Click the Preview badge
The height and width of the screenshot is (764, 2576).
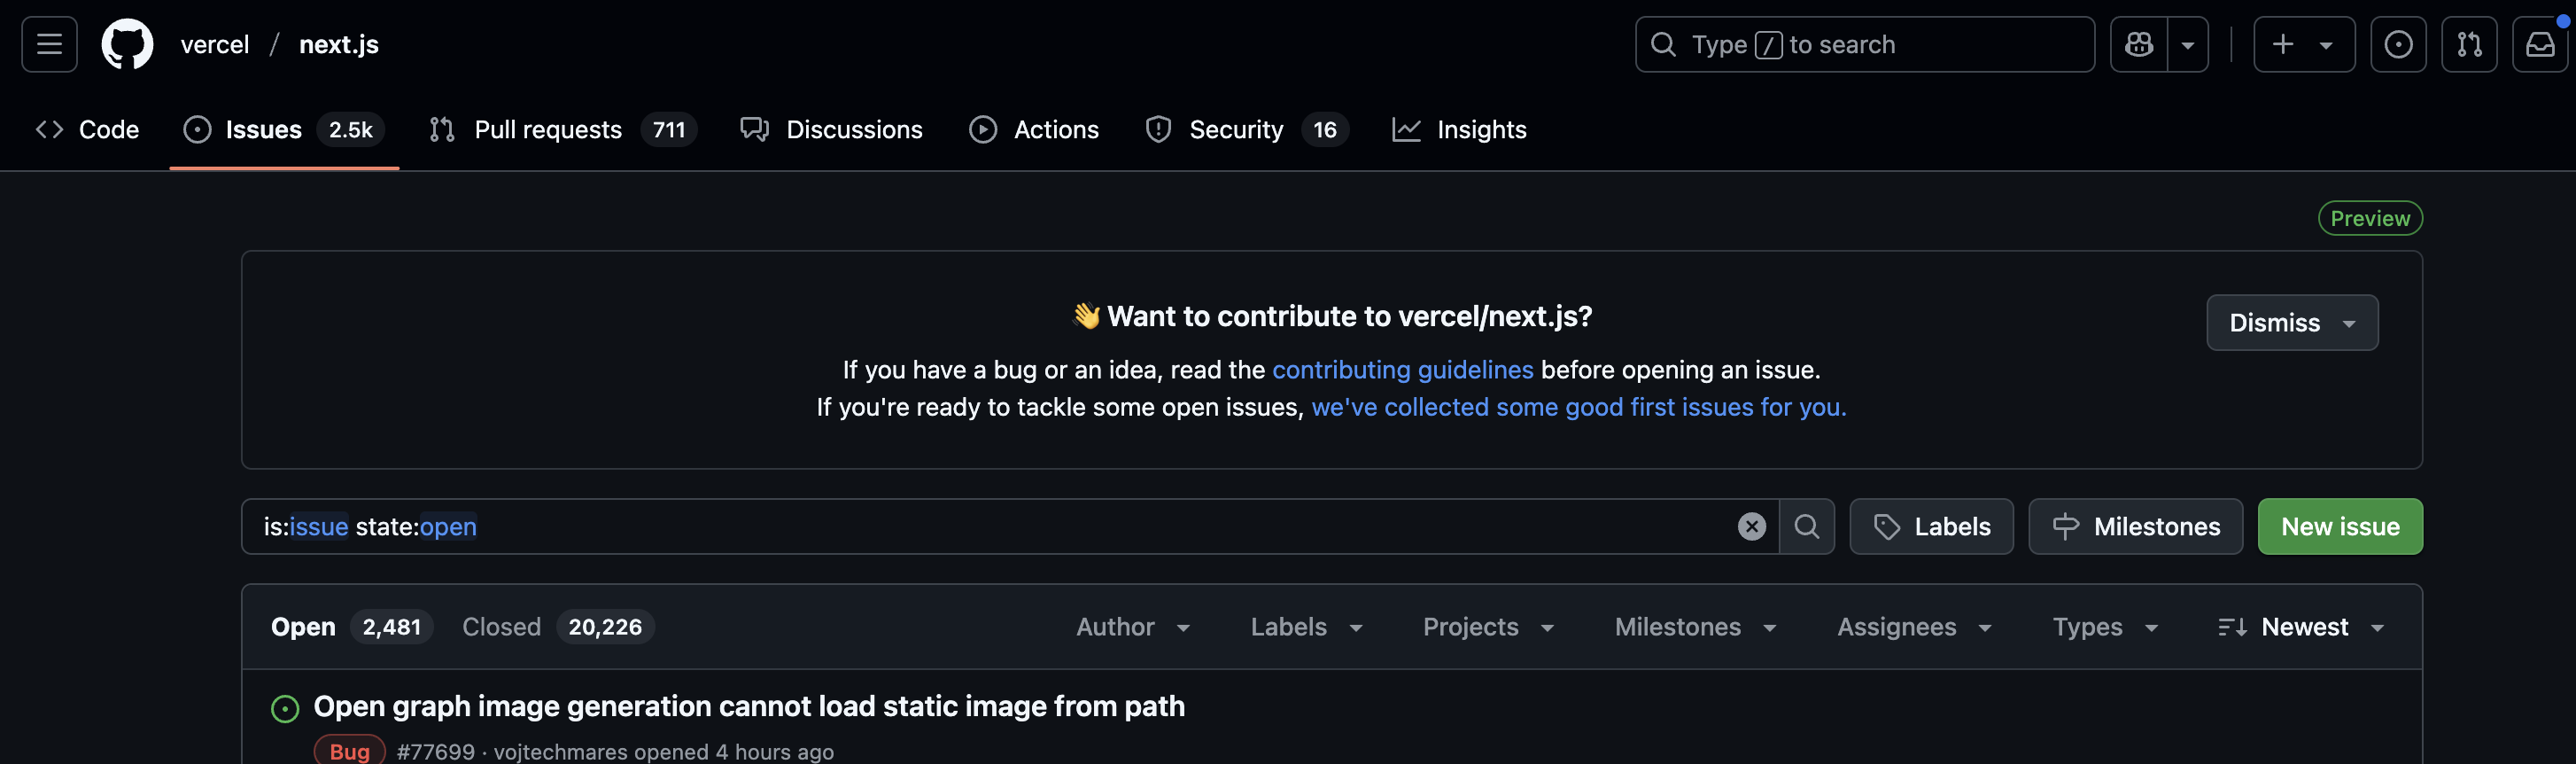[x=2370, y=218]
